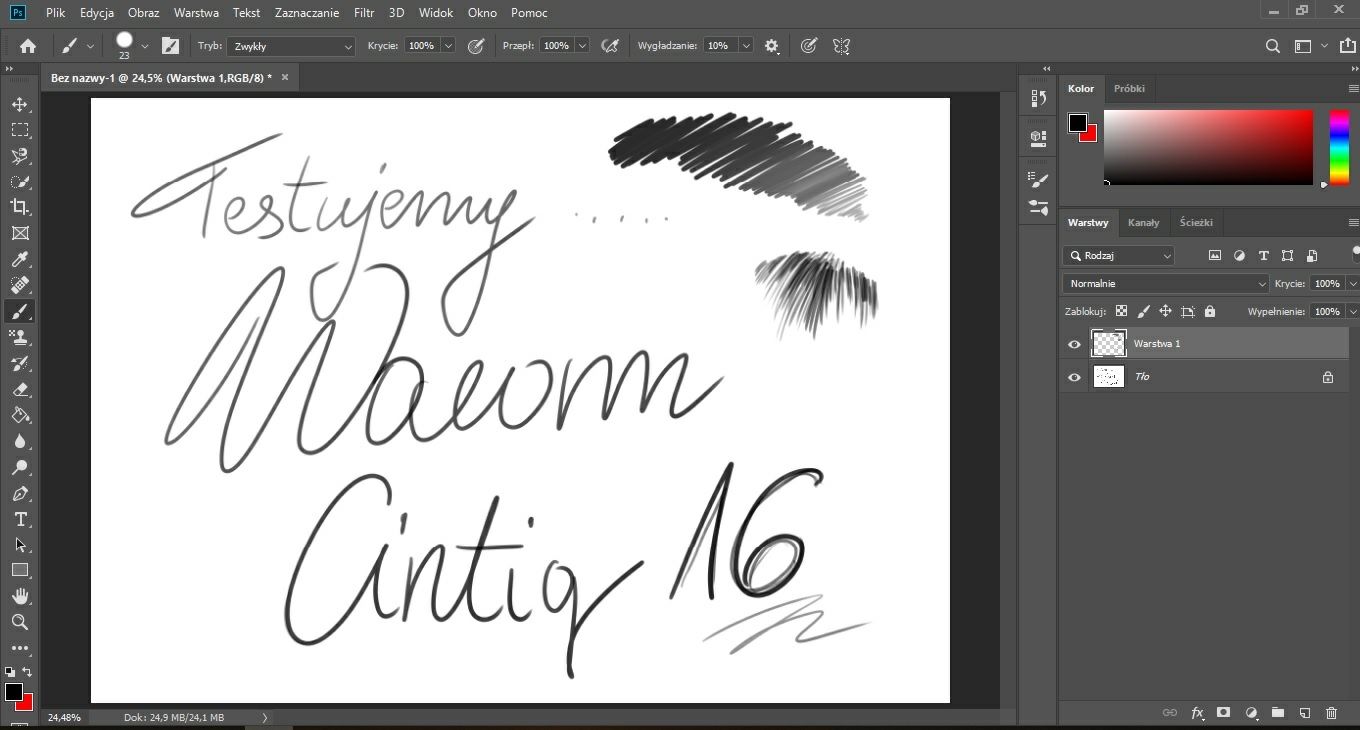This screenshot has height=730, width=1360.
Task: Toggle lock position icon
Action: click(1165, 312)
